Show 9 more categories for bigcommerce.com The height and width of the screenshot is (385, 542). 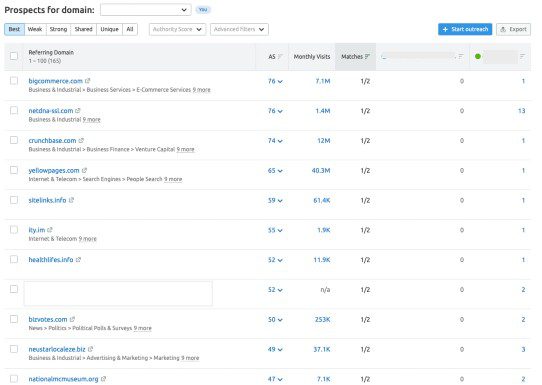(x=202, y=90)
